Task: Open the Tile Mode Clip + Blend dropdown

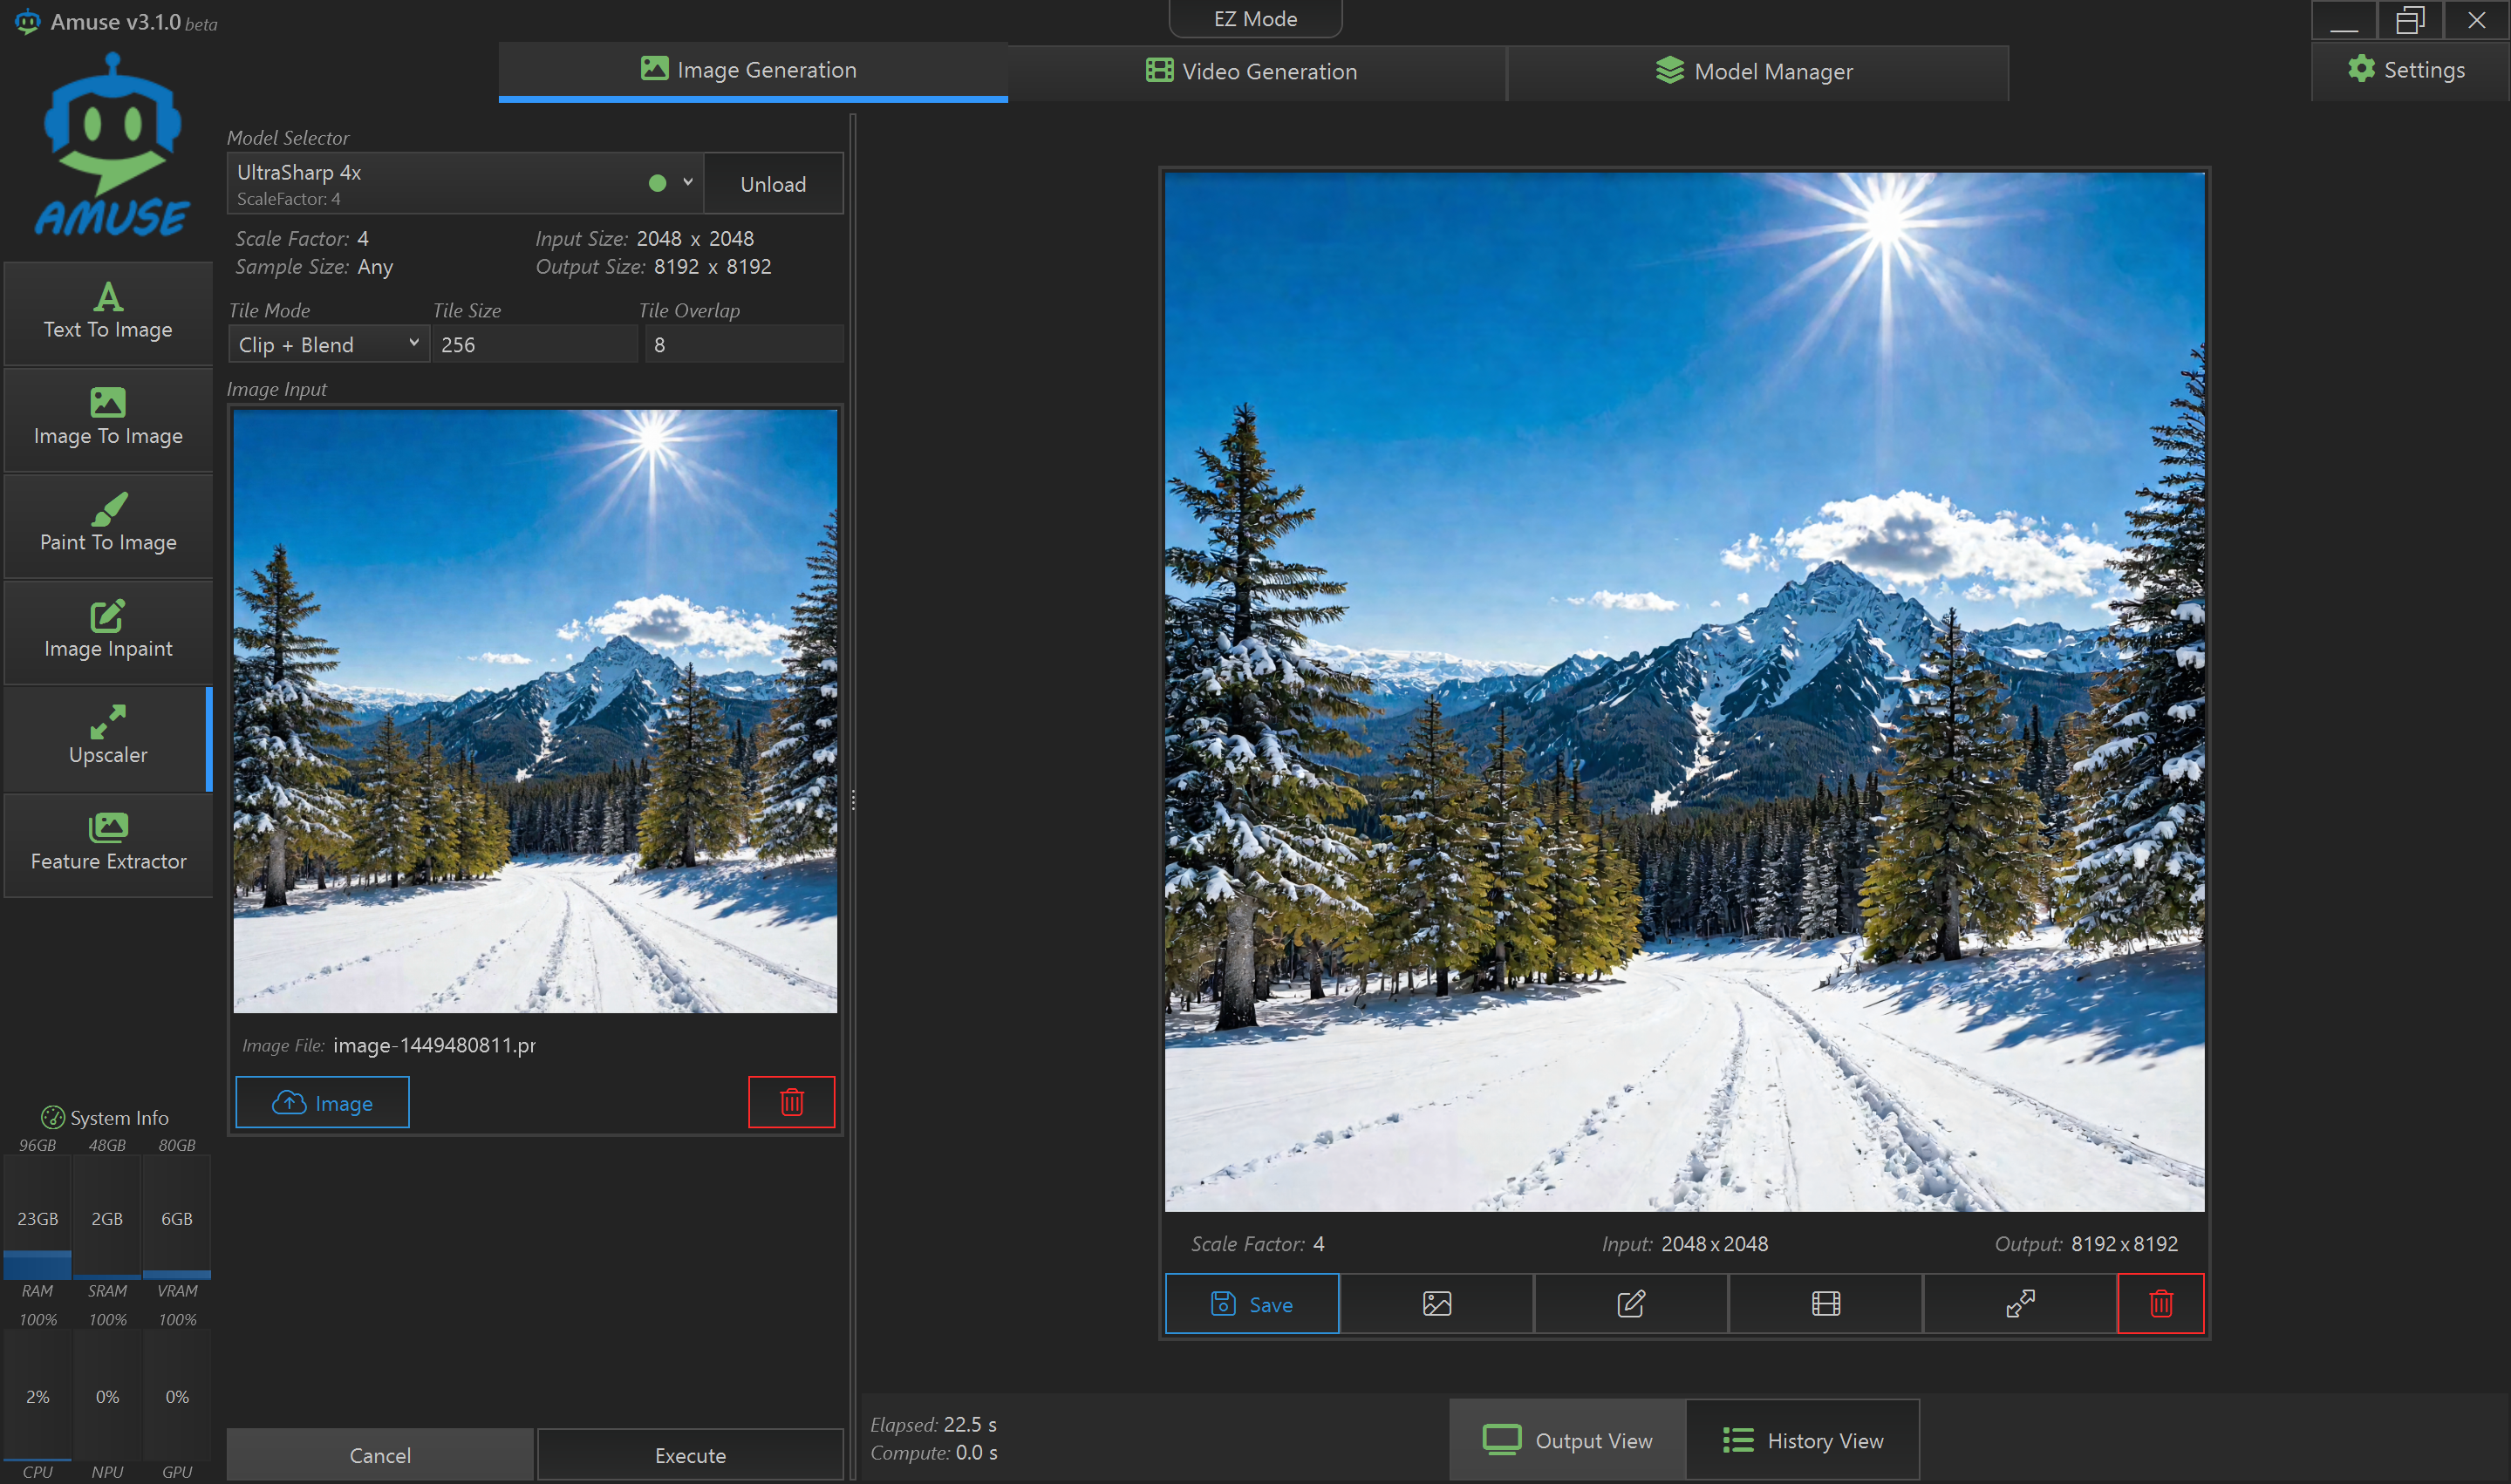Action: tap(328, 344)
